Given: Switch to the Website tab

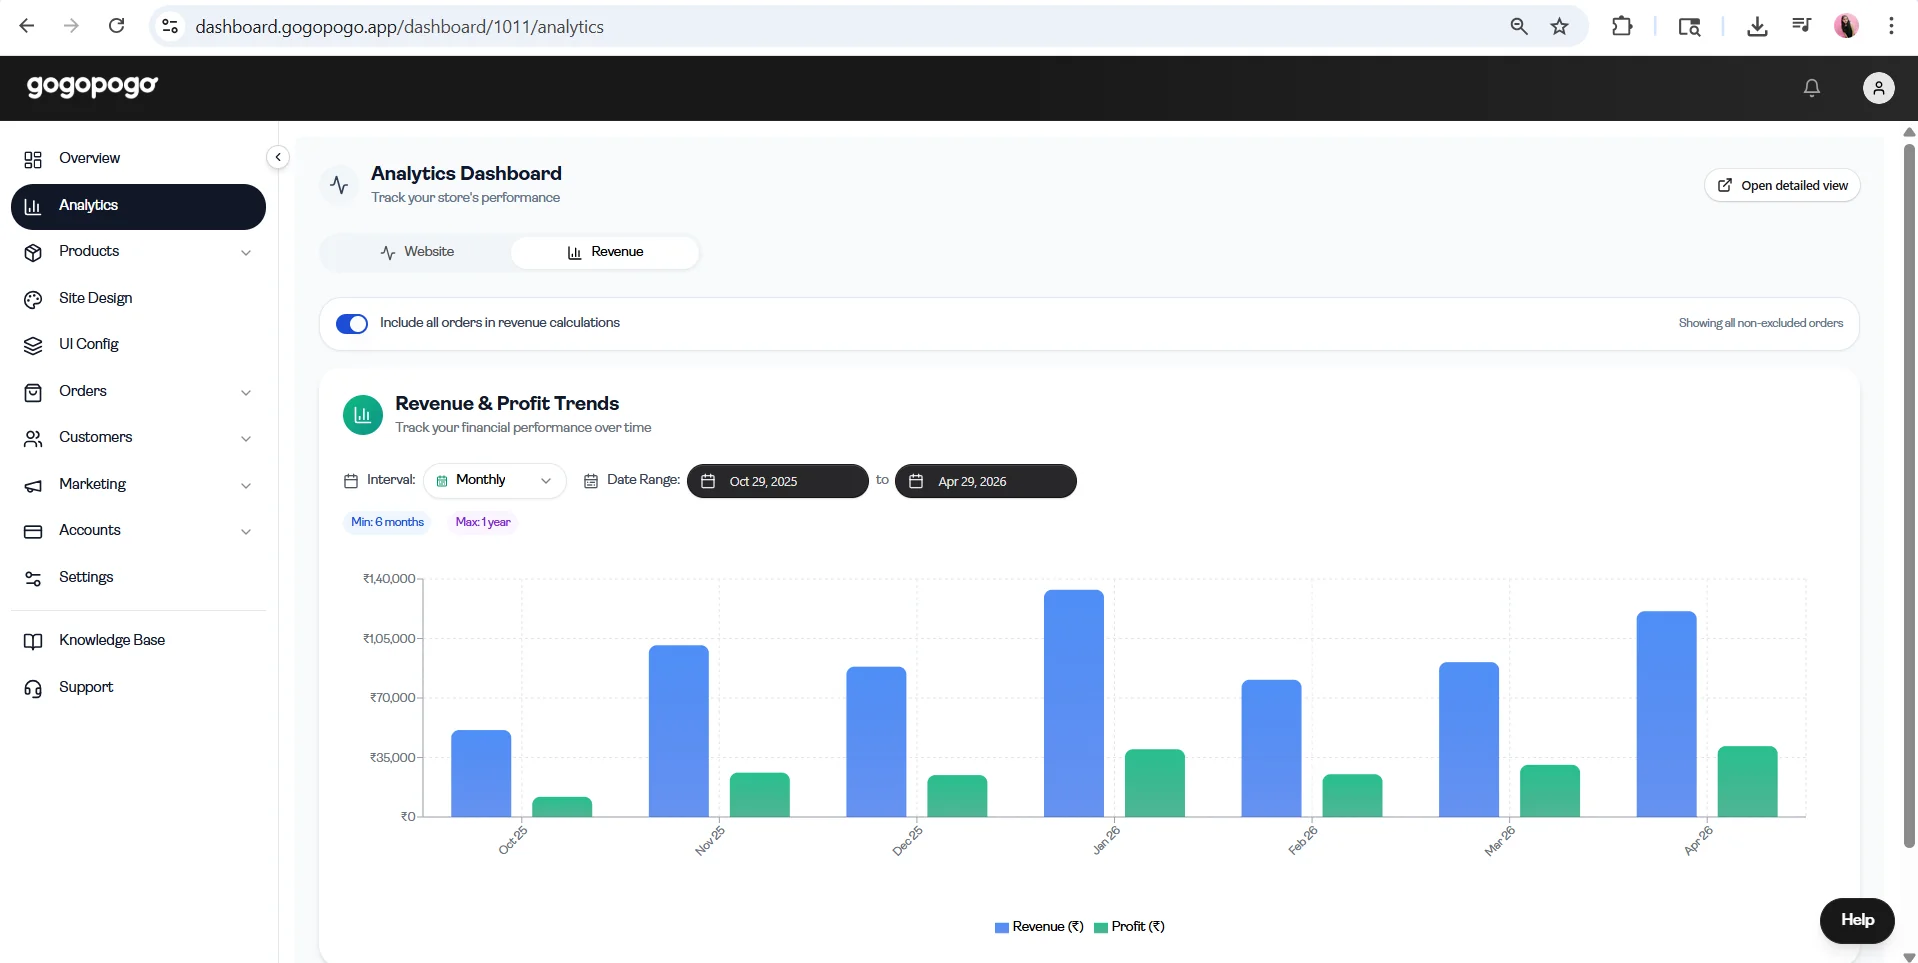Looking at the screenshot, I should click(417, 252).
